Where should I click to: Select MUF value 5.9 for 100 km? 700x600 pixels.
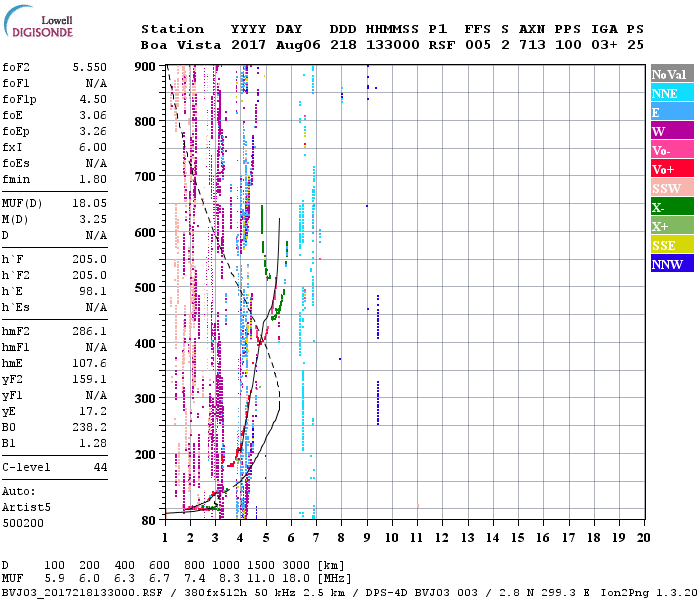[x=54, y=579]
